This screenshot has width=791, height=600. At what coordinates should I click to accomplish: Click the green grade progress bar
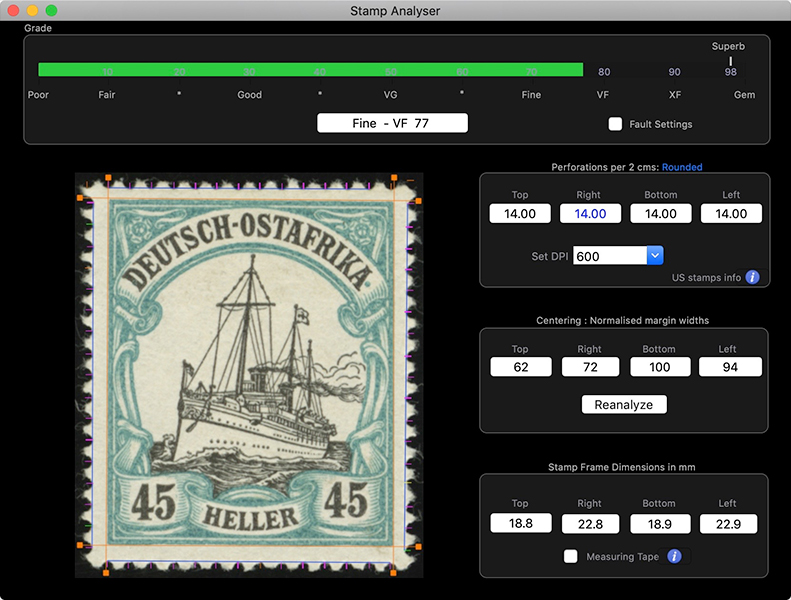(x=311, y=70)
